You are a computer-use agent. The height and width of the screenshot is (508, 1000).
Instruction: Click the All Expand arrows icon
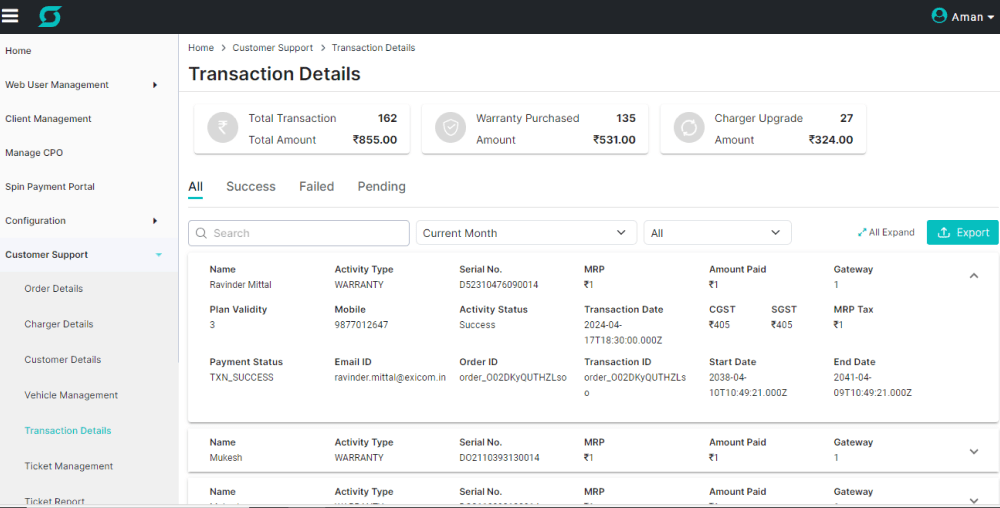(x=862, y=233)
